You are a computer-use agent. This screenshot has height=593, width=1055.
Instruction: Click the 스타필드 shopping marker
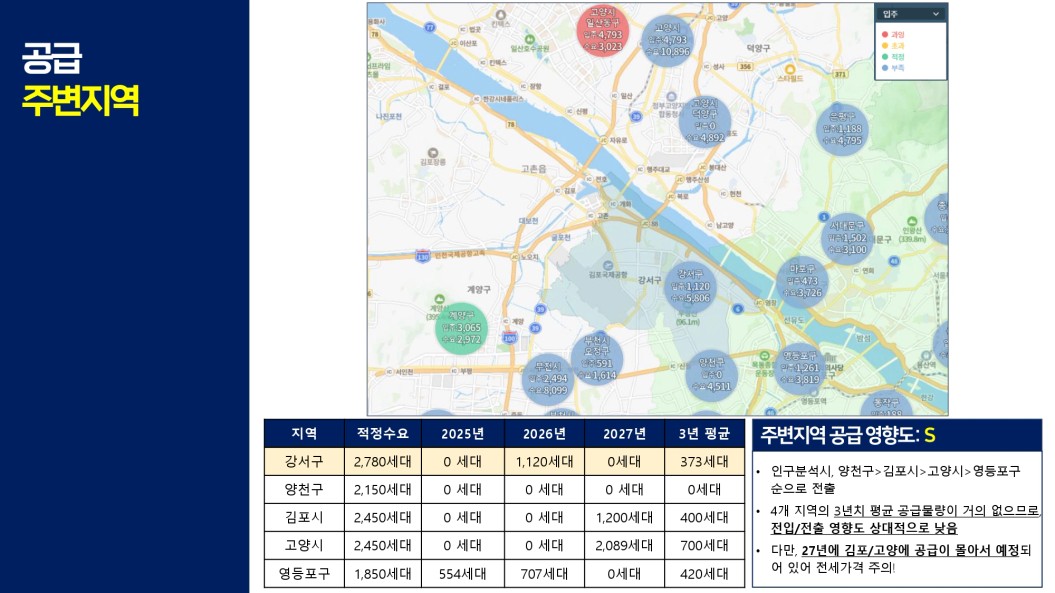click(x=791, y=69)
